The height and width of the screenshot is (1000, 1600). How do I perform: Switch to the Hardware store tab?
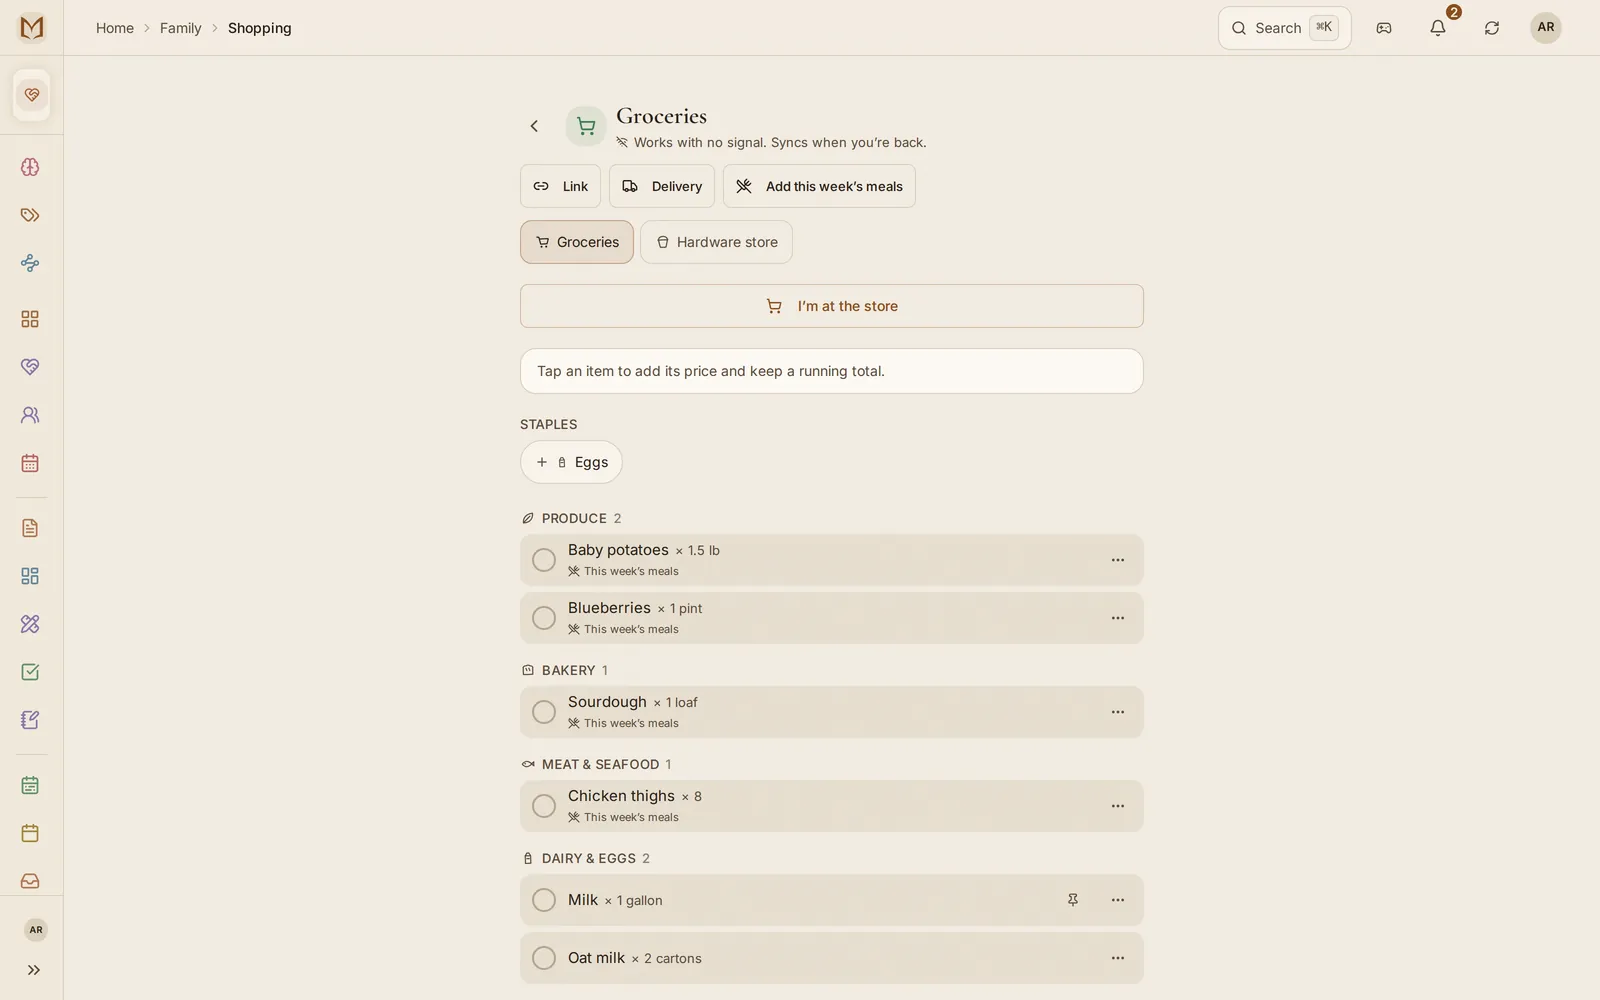click(x=716, y=242)
